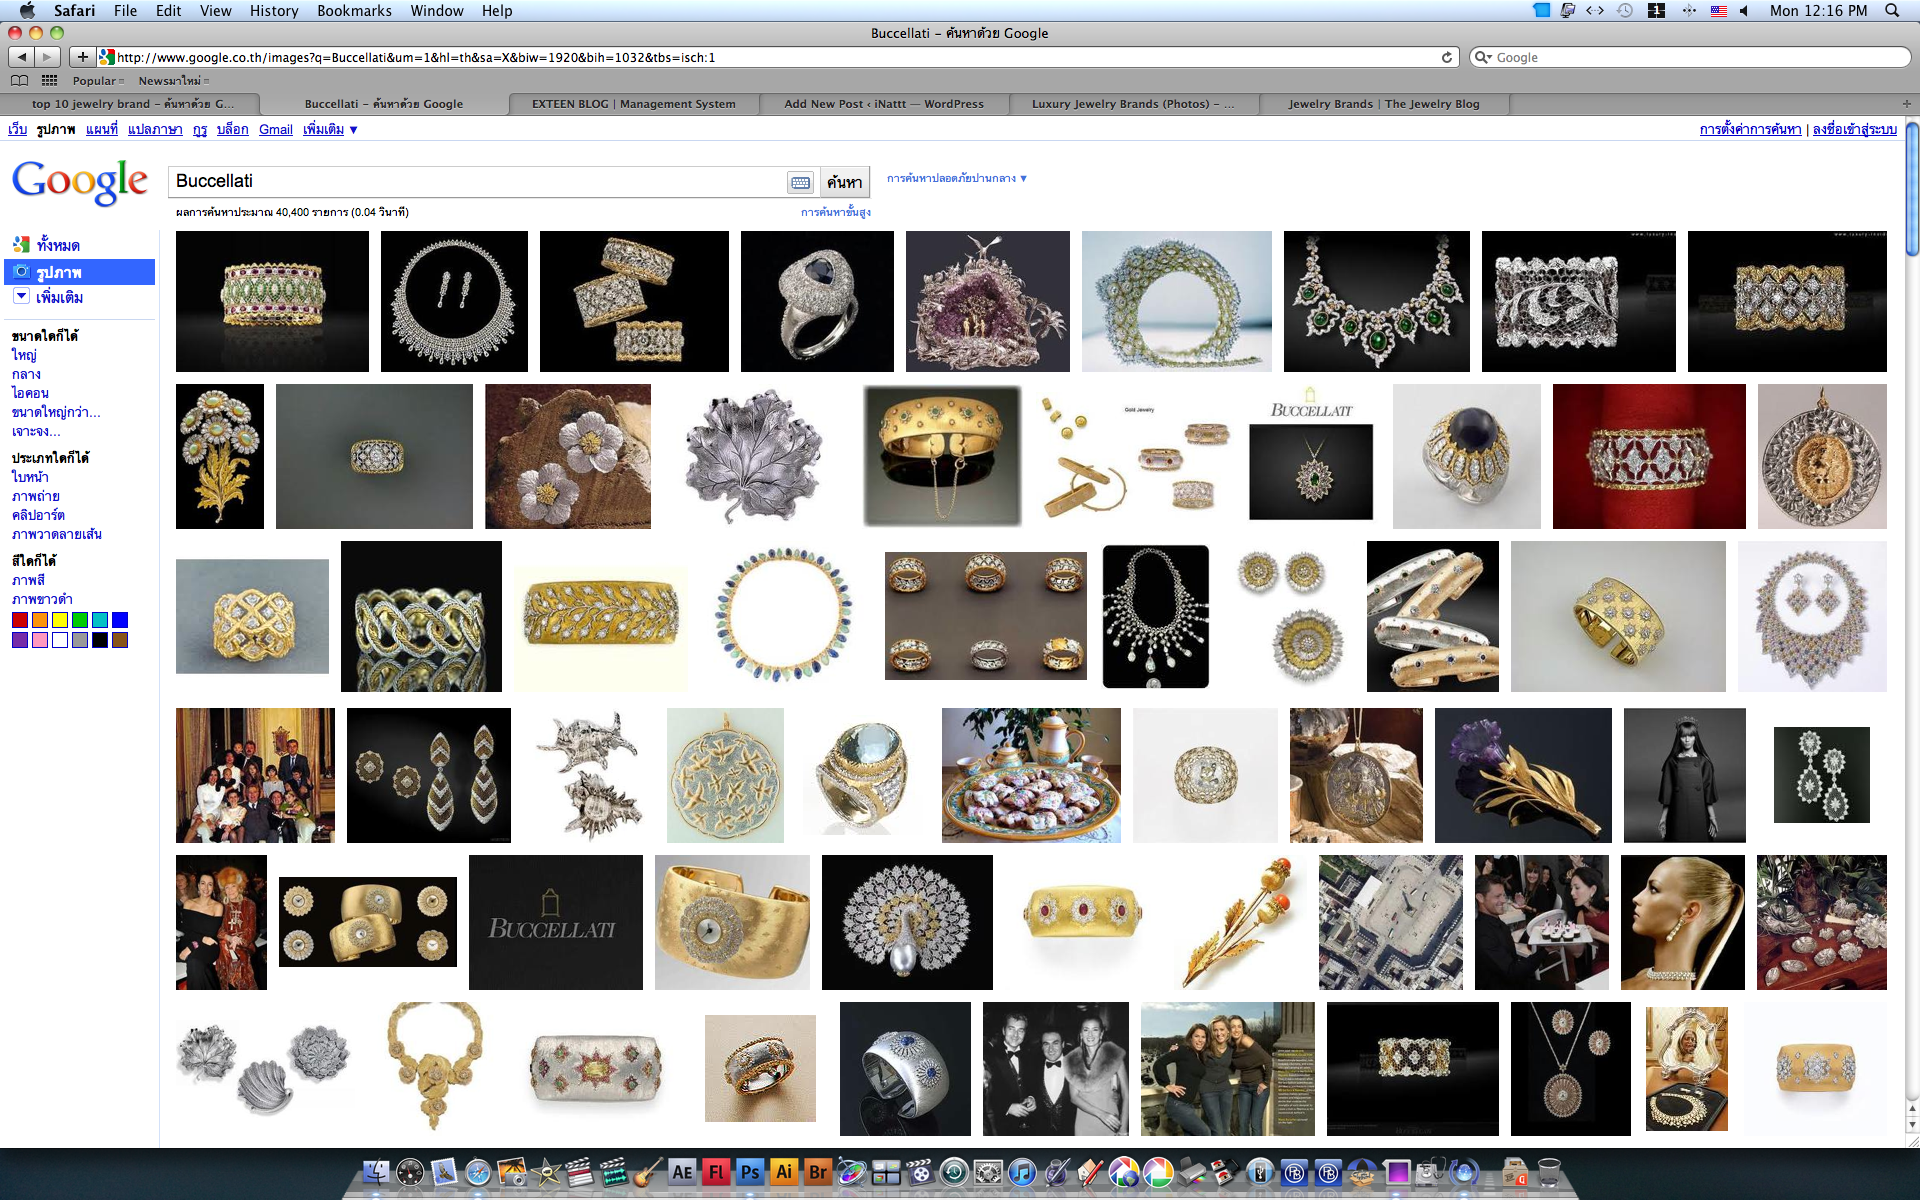Image resolution: width=1920 pixels, height=1200 pixels.
Task: Switch to the top 10 jewelry brand tab
Action: click(132, 103)
